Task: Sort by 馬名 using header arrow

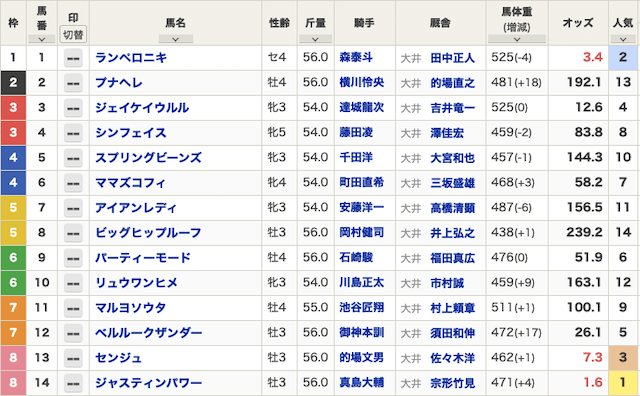Action: [x=176, y=39]
